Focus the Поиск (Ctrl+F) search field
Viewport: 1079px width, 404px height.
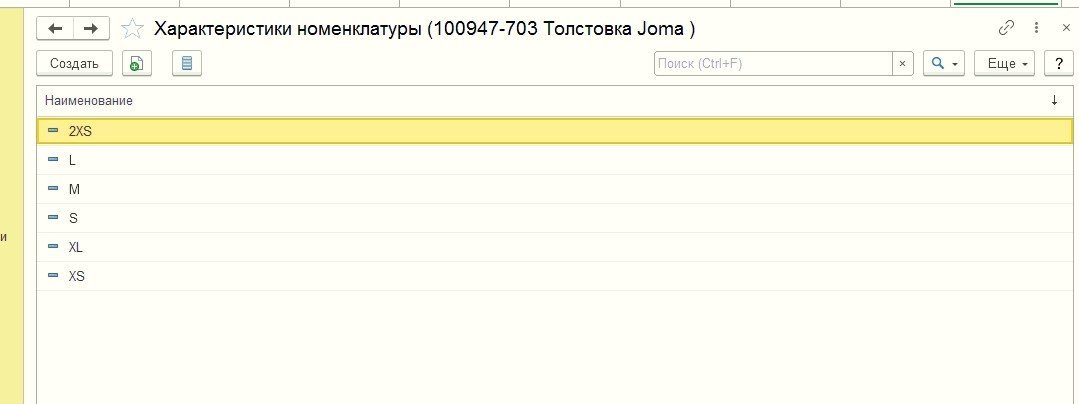coord(773,63)
